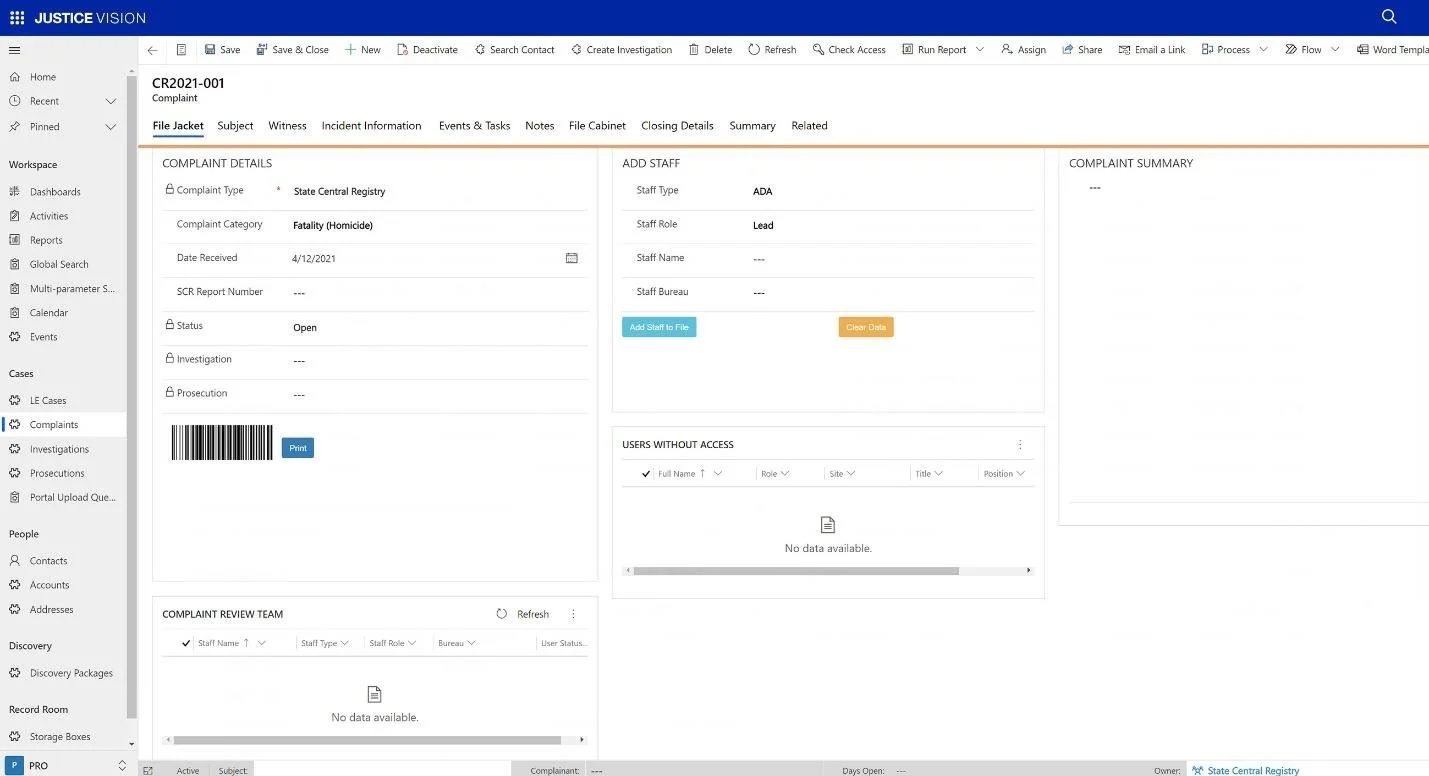Open Global Search in sidebar

(x=59, y=264)
